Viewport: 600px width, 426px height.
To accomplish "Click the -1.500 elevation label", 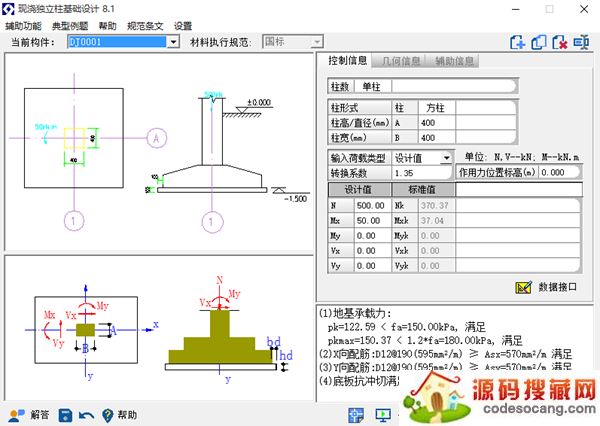I will pyautogui.click(x=295, y=199).
